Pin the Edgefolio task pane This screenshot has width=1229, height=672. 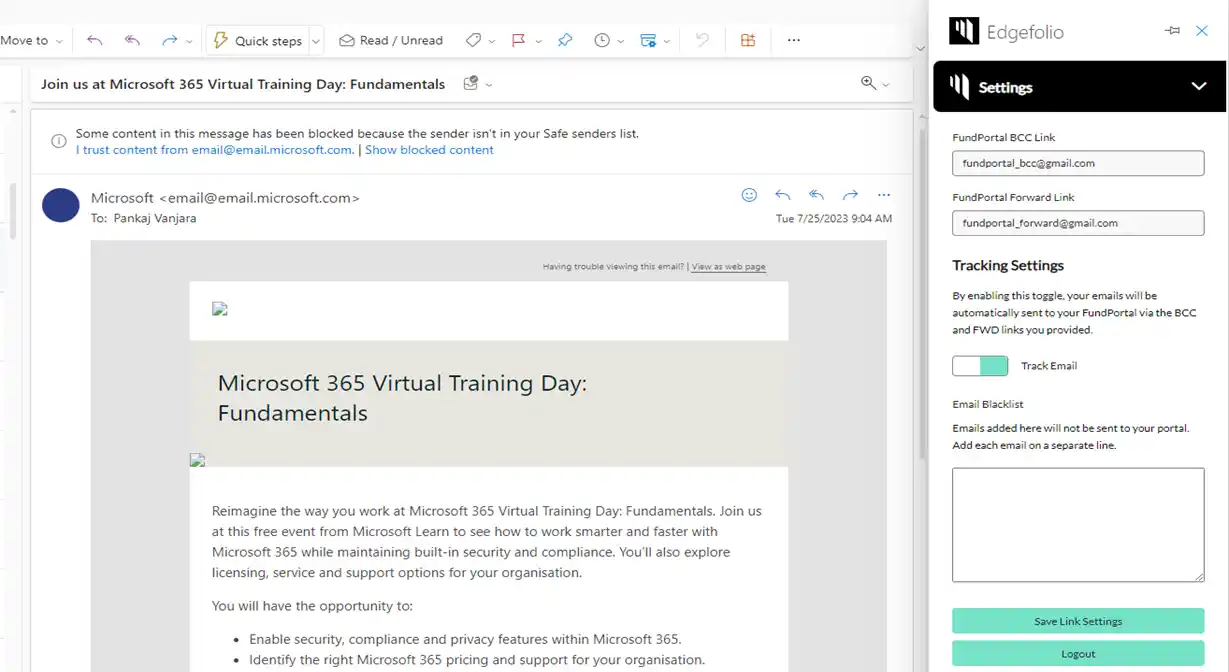tap(1173, 31)
